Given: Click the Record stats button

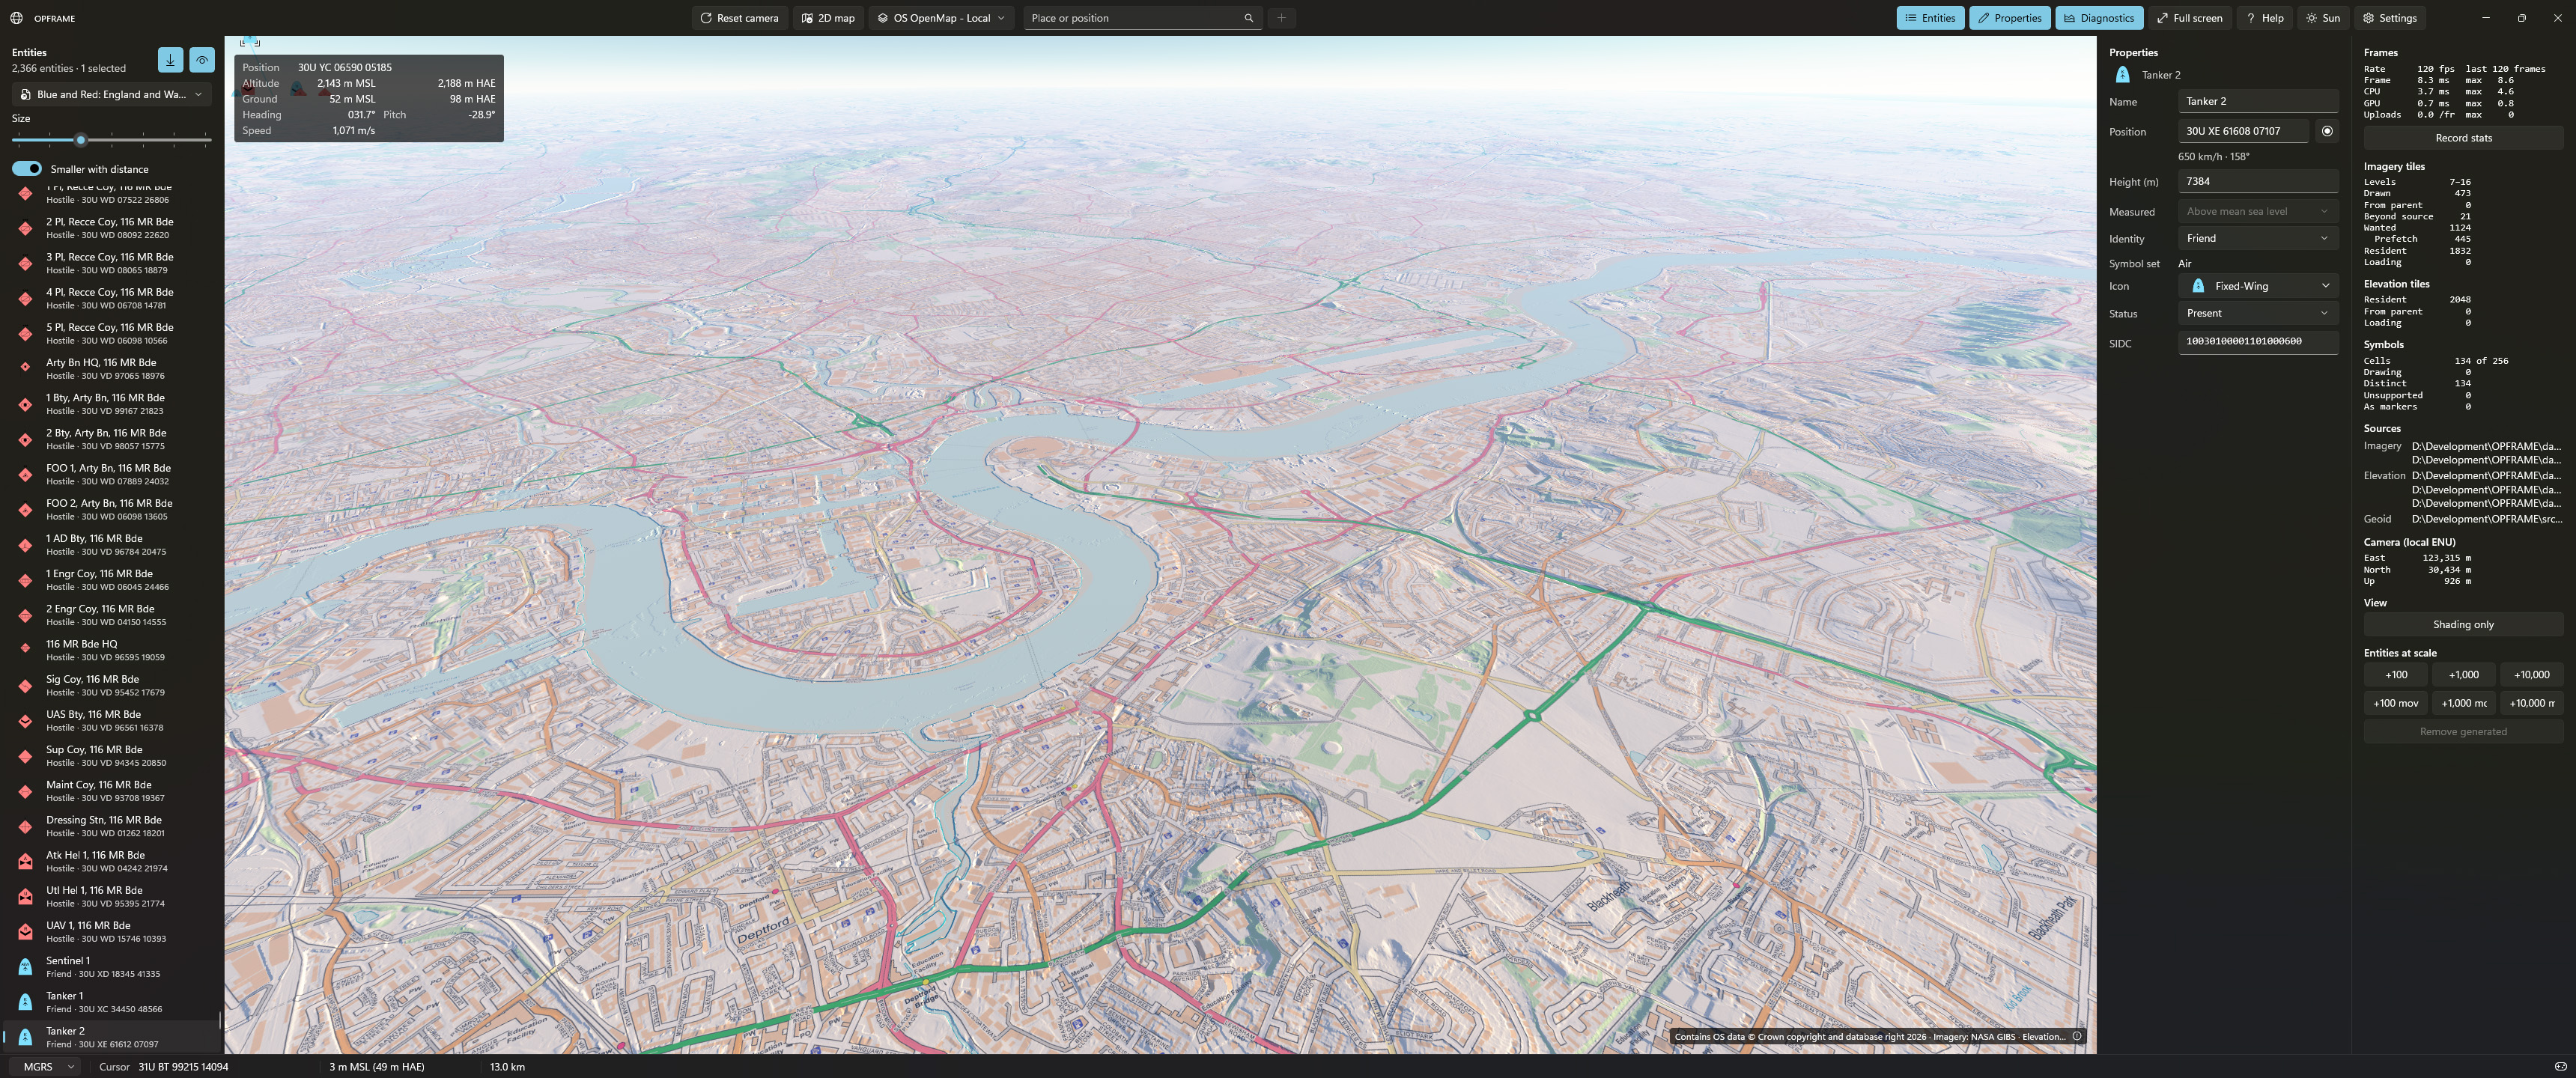Looking at the screenshot, I should tap(2463, 138).
